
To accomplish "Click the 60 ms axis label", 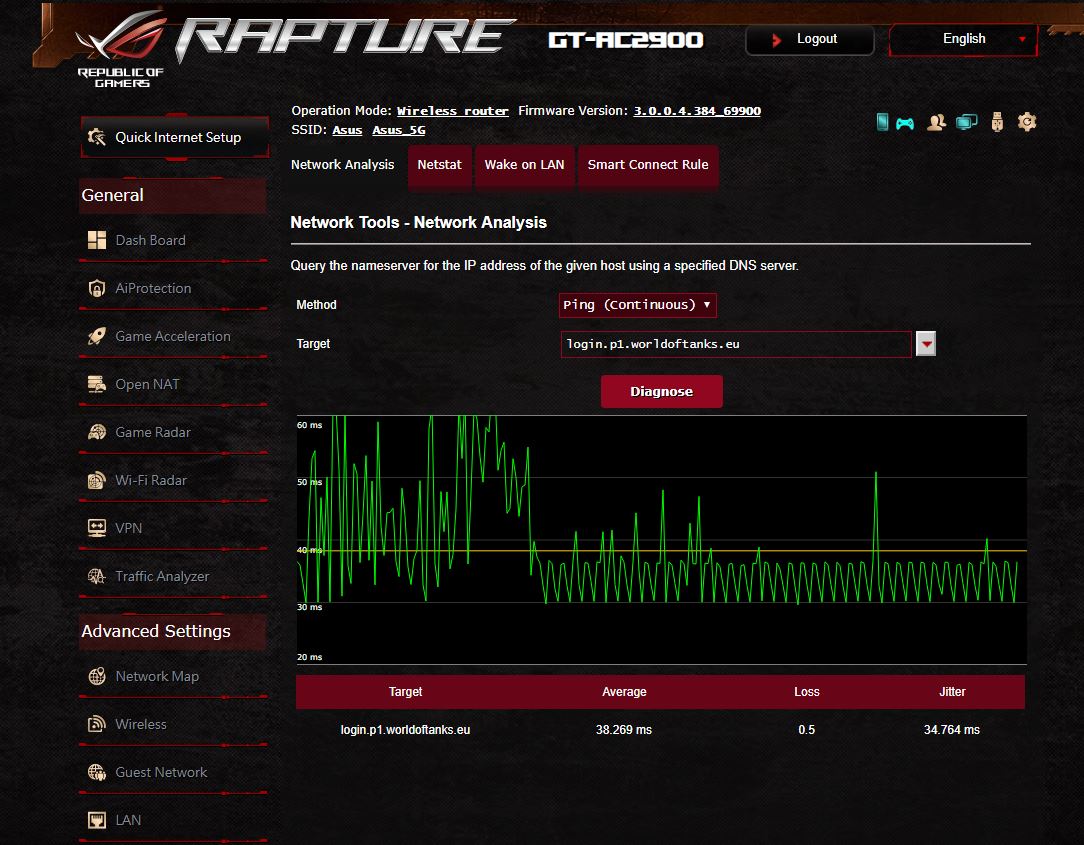I will pyautogui.click(x=309, y=425).
